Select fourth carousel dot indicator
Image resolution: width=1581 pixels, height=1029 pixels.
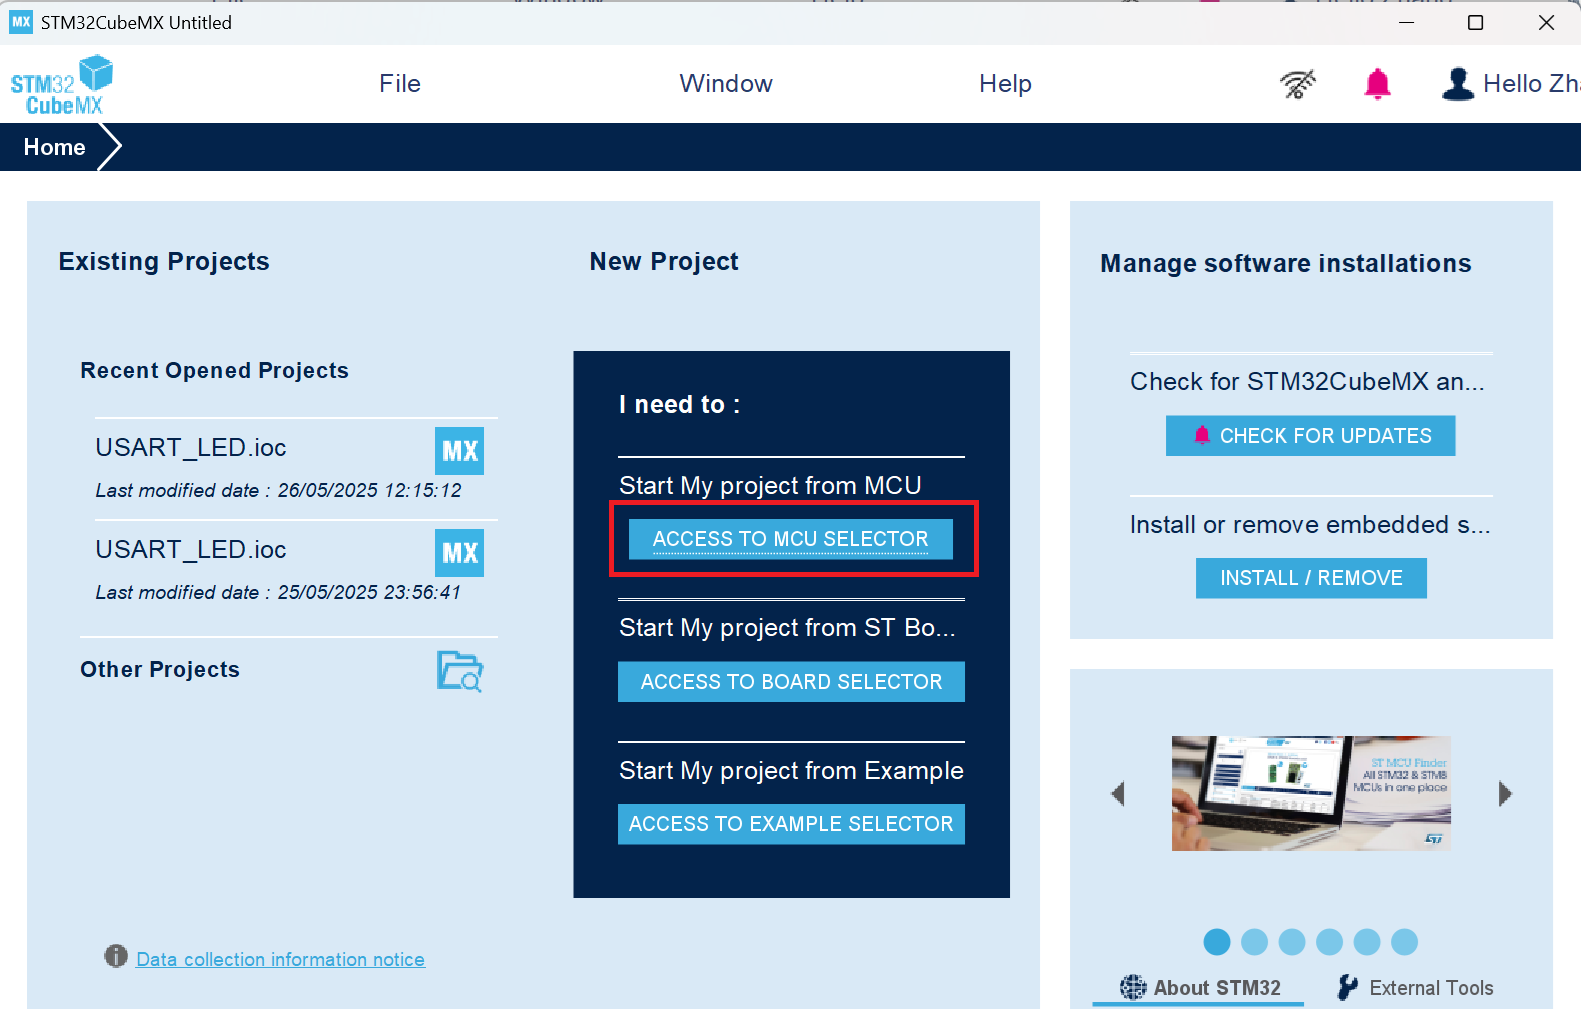[1329, 942]
